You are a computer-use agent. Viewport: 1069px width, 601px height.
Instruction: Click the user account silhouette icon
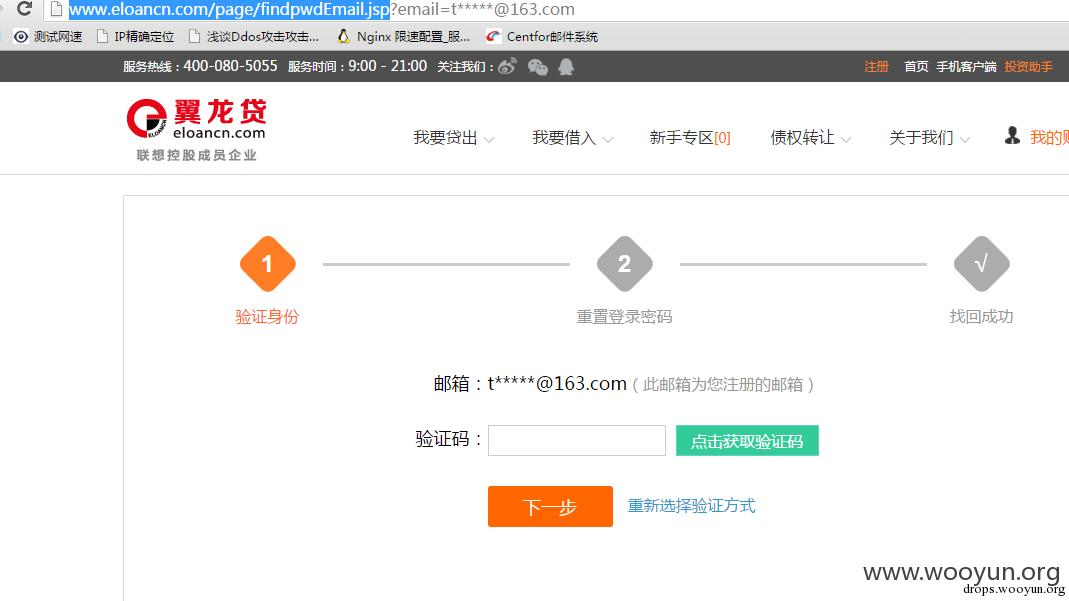tap(1012, 136)
